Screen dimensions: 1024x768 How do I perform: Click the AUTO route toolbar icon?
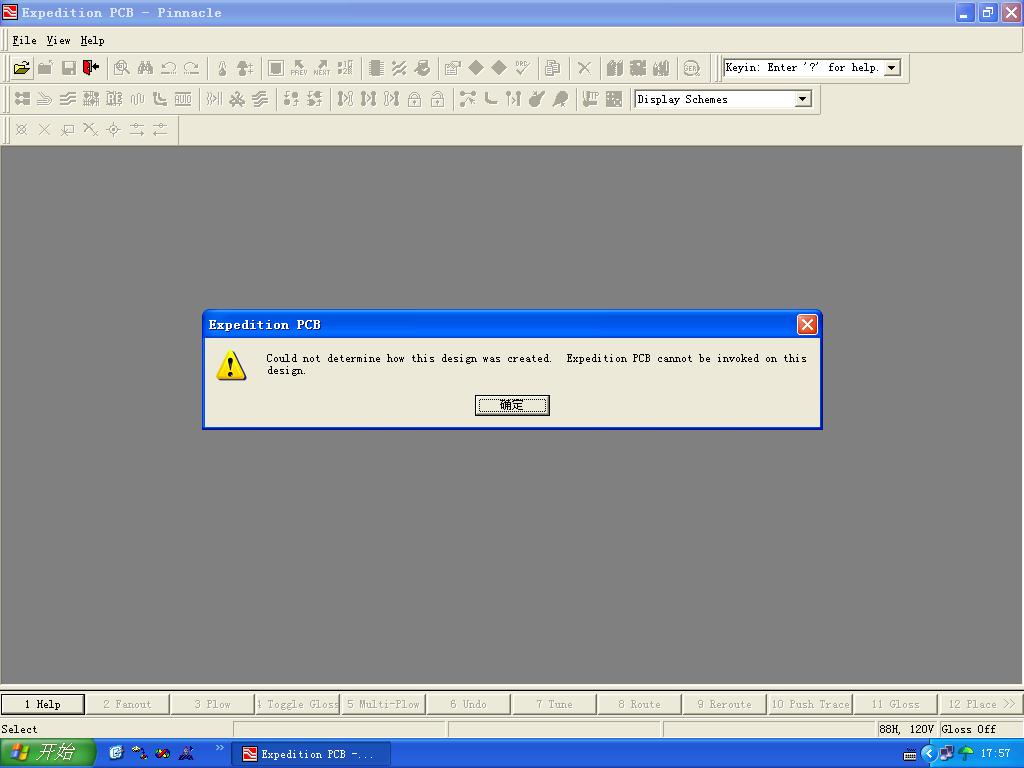tap(183, 99)
